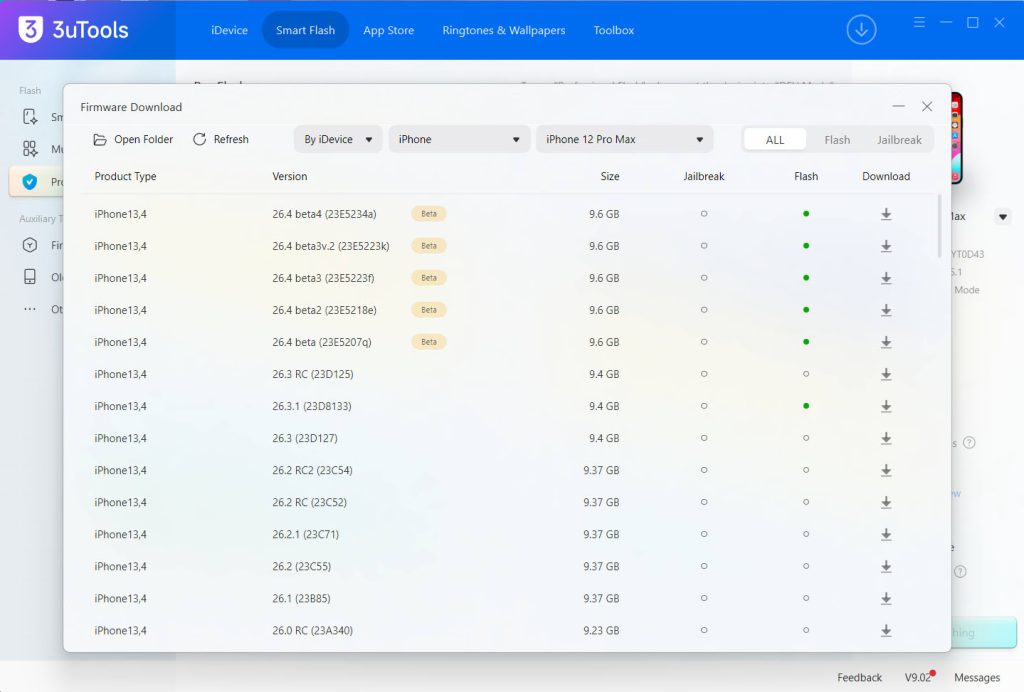Viewport: 1024px width, 692px height.
Task: Click the Firmwares sidebar icon
Action: tap(30, 245)
